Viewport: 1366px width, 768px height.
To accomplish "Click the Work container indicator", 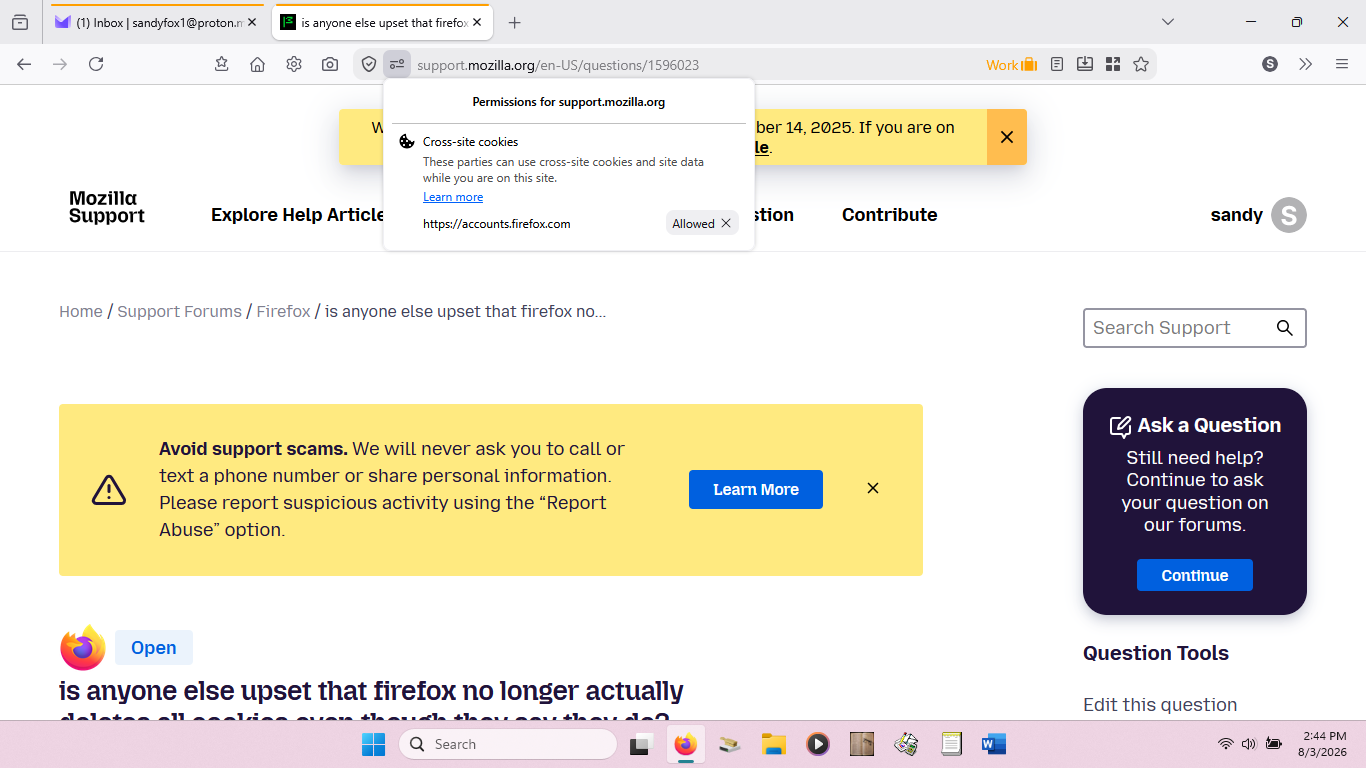I will tap(1012, 65).
